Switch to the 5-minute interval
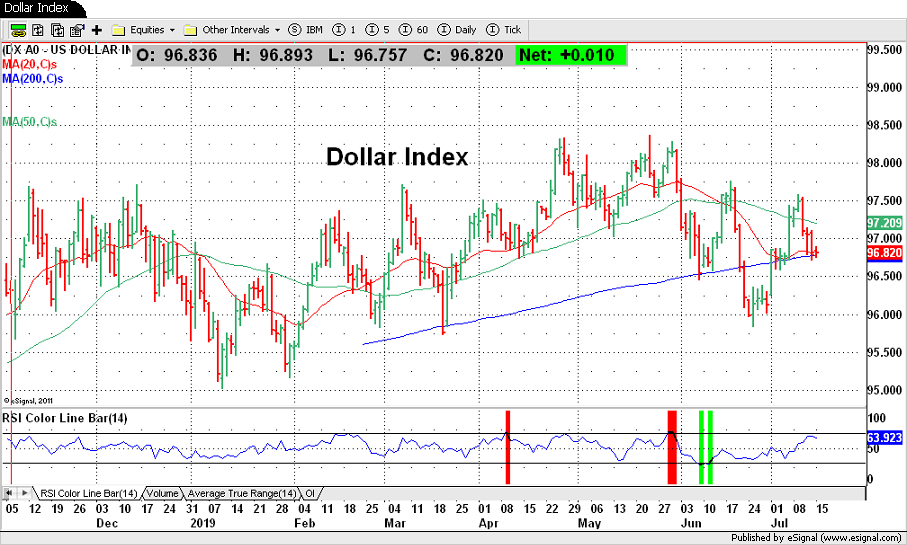 pyautogui.click(x=378, y=30)
